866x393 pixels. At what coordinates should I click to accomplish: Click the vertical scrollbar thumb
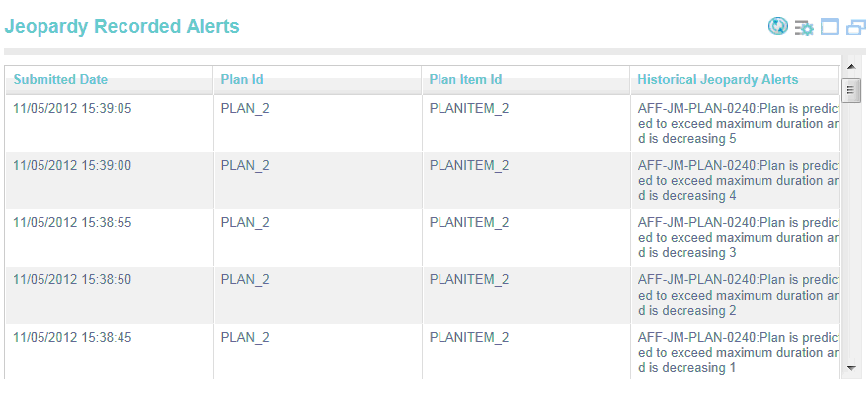[851, 91]
